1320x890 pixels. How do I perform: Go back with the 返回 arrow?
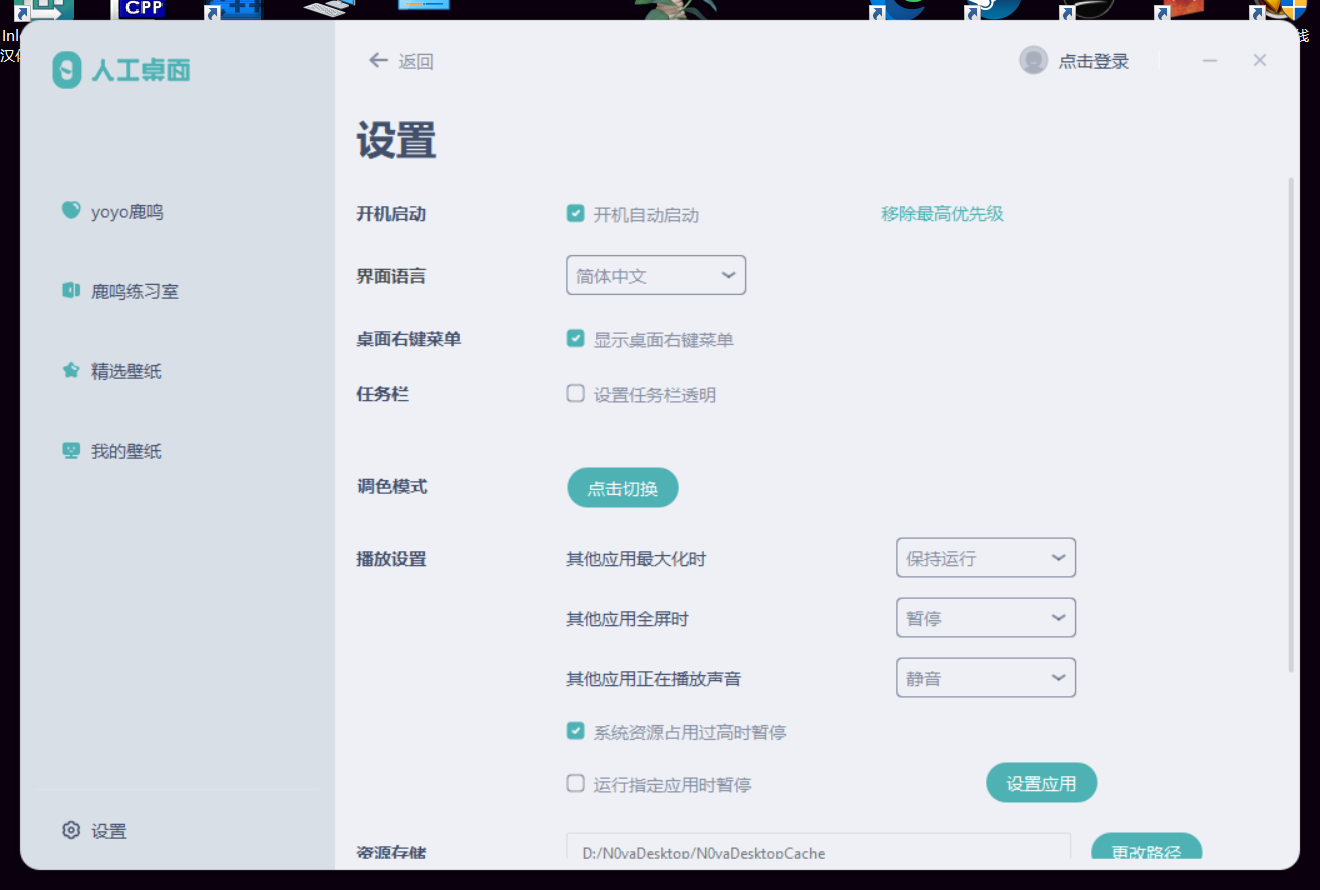click(x=400, y=61)
